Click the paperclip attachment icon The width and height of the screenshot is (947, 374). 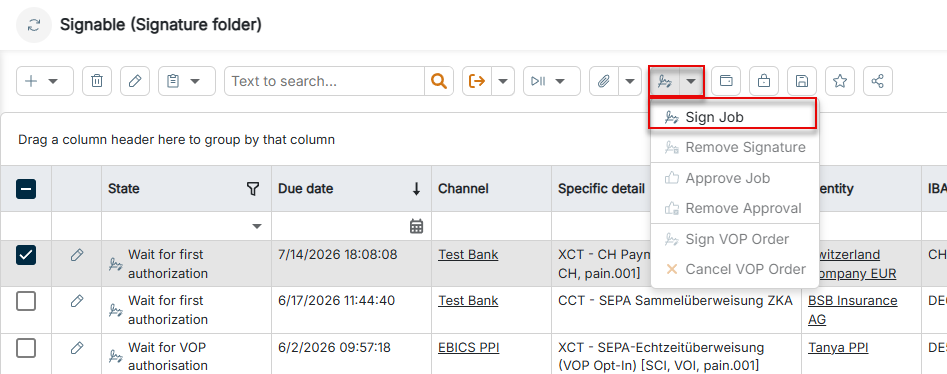[x=603, y=81]
